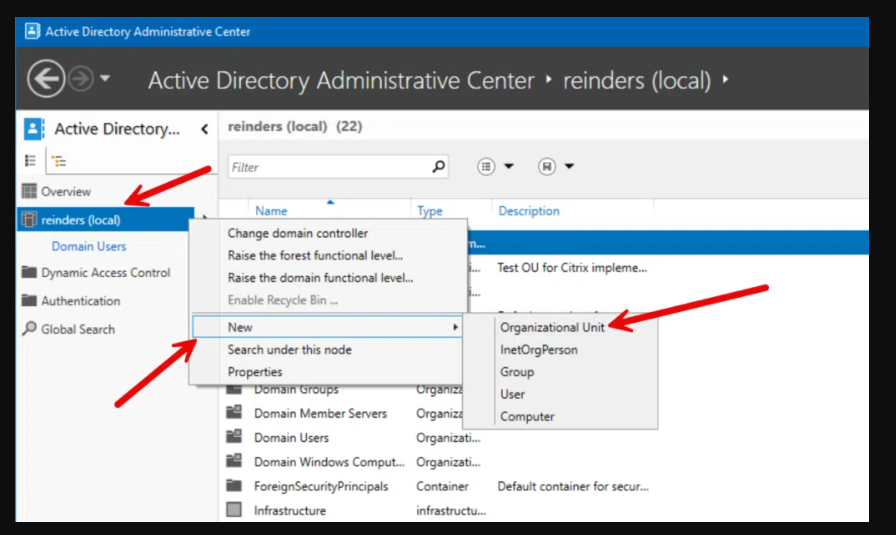Click the back navigation arrow button
The height and width of the screenshot is (535, 896).
point(47,80)
